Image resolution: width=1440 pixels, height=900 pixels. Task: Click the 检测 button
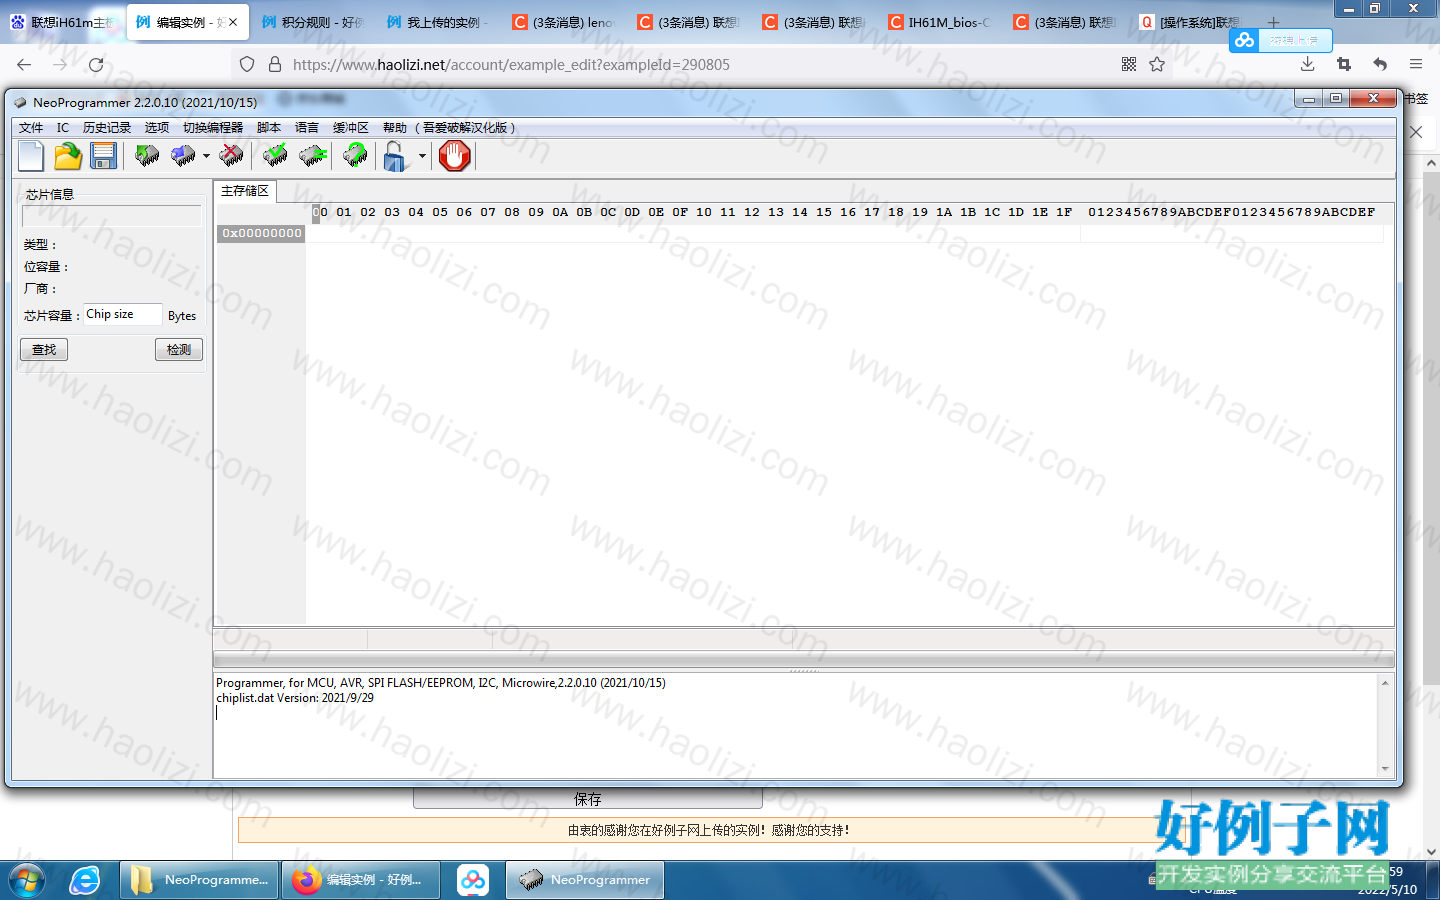click(x=179, y=349)
